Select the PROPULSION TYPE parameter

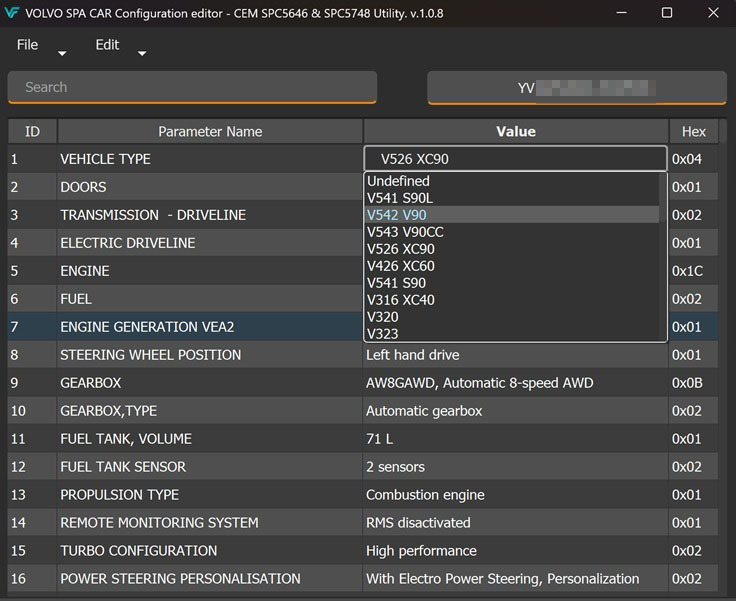(209, 494)
